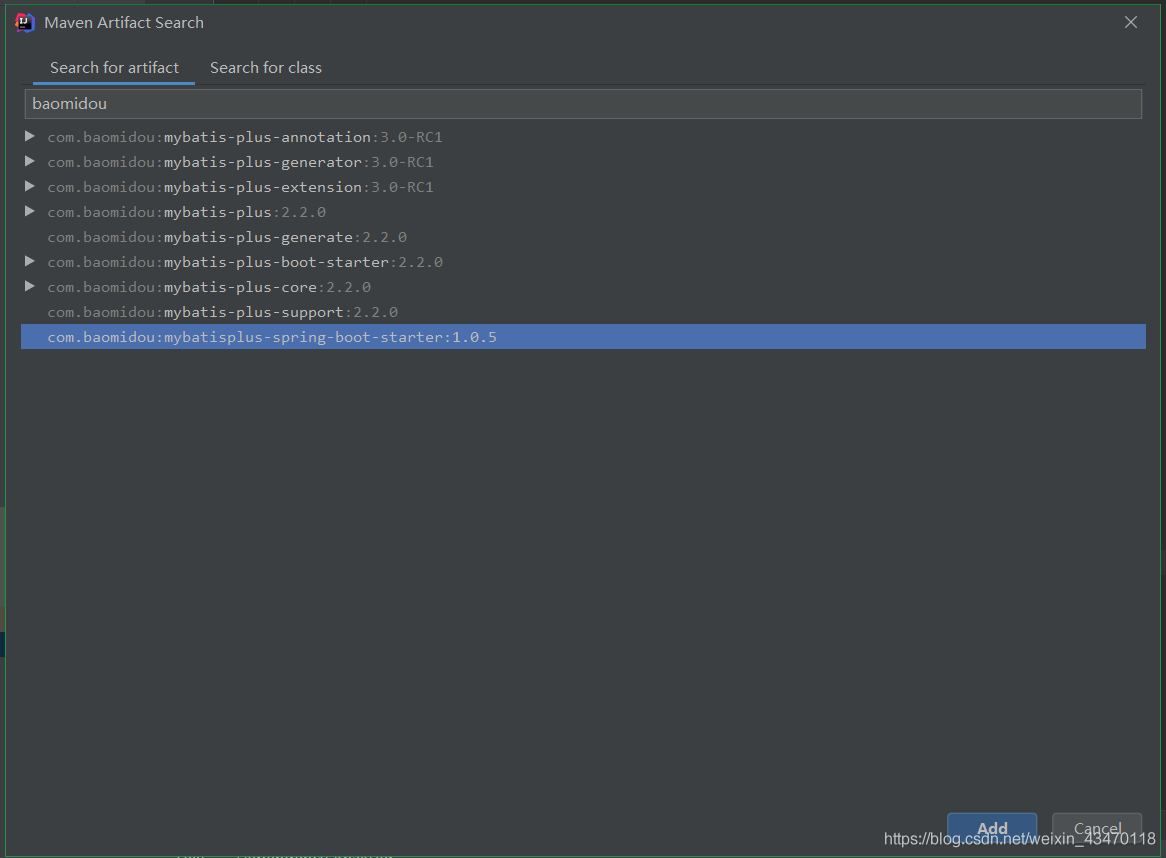Select com.baomidou:mybatis-plus-support:2.2.0

[222, 312]
